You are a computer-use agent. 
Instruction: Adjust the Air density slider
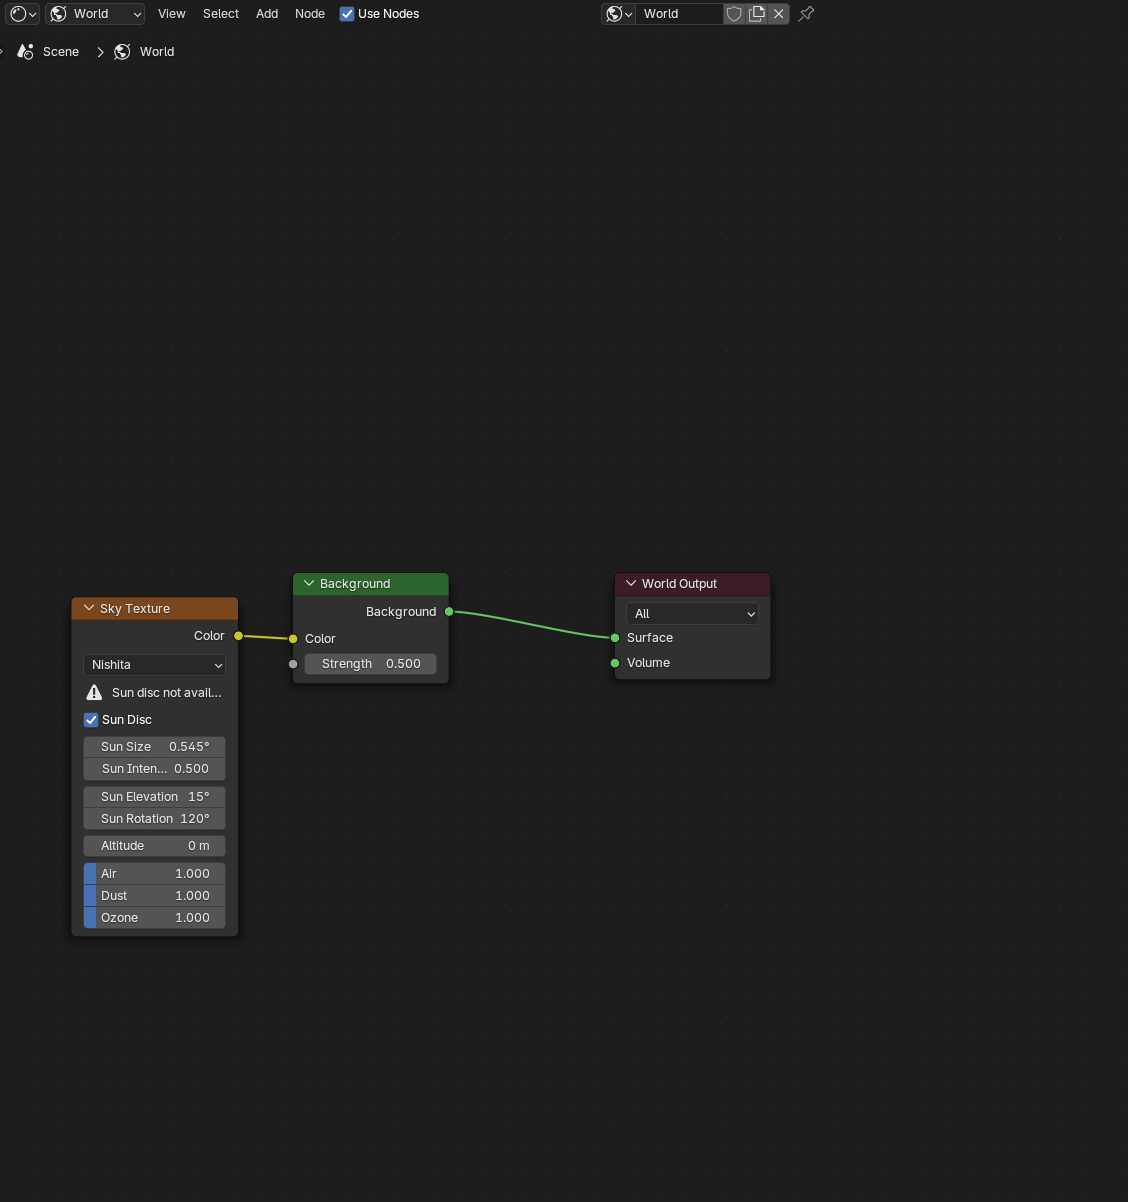pos(155,874)
